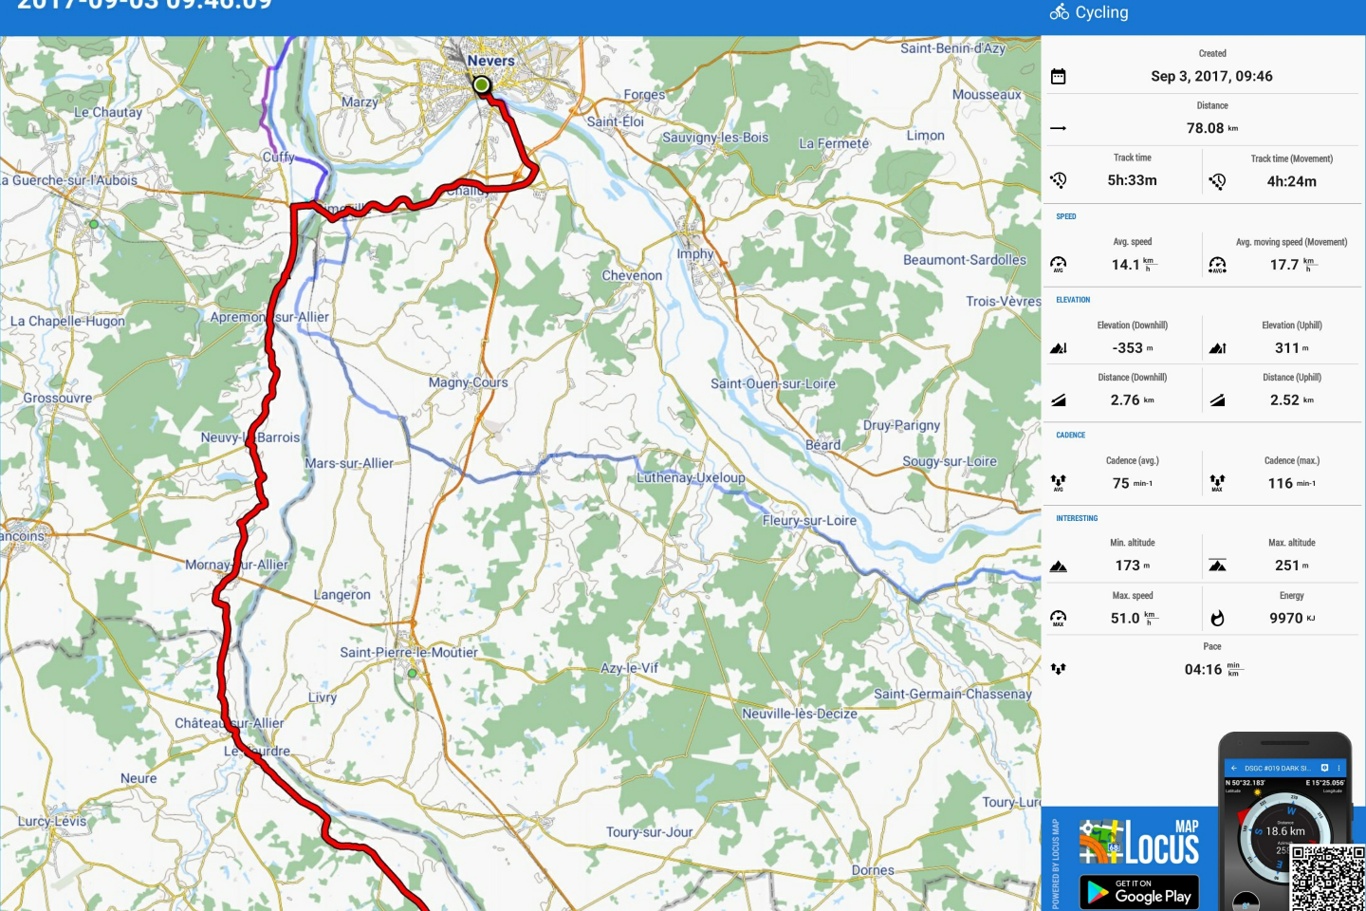The height and width of the screenshot is (911, 1366).
Task: Click the Energy flame icon
Action: point(1217,618)
